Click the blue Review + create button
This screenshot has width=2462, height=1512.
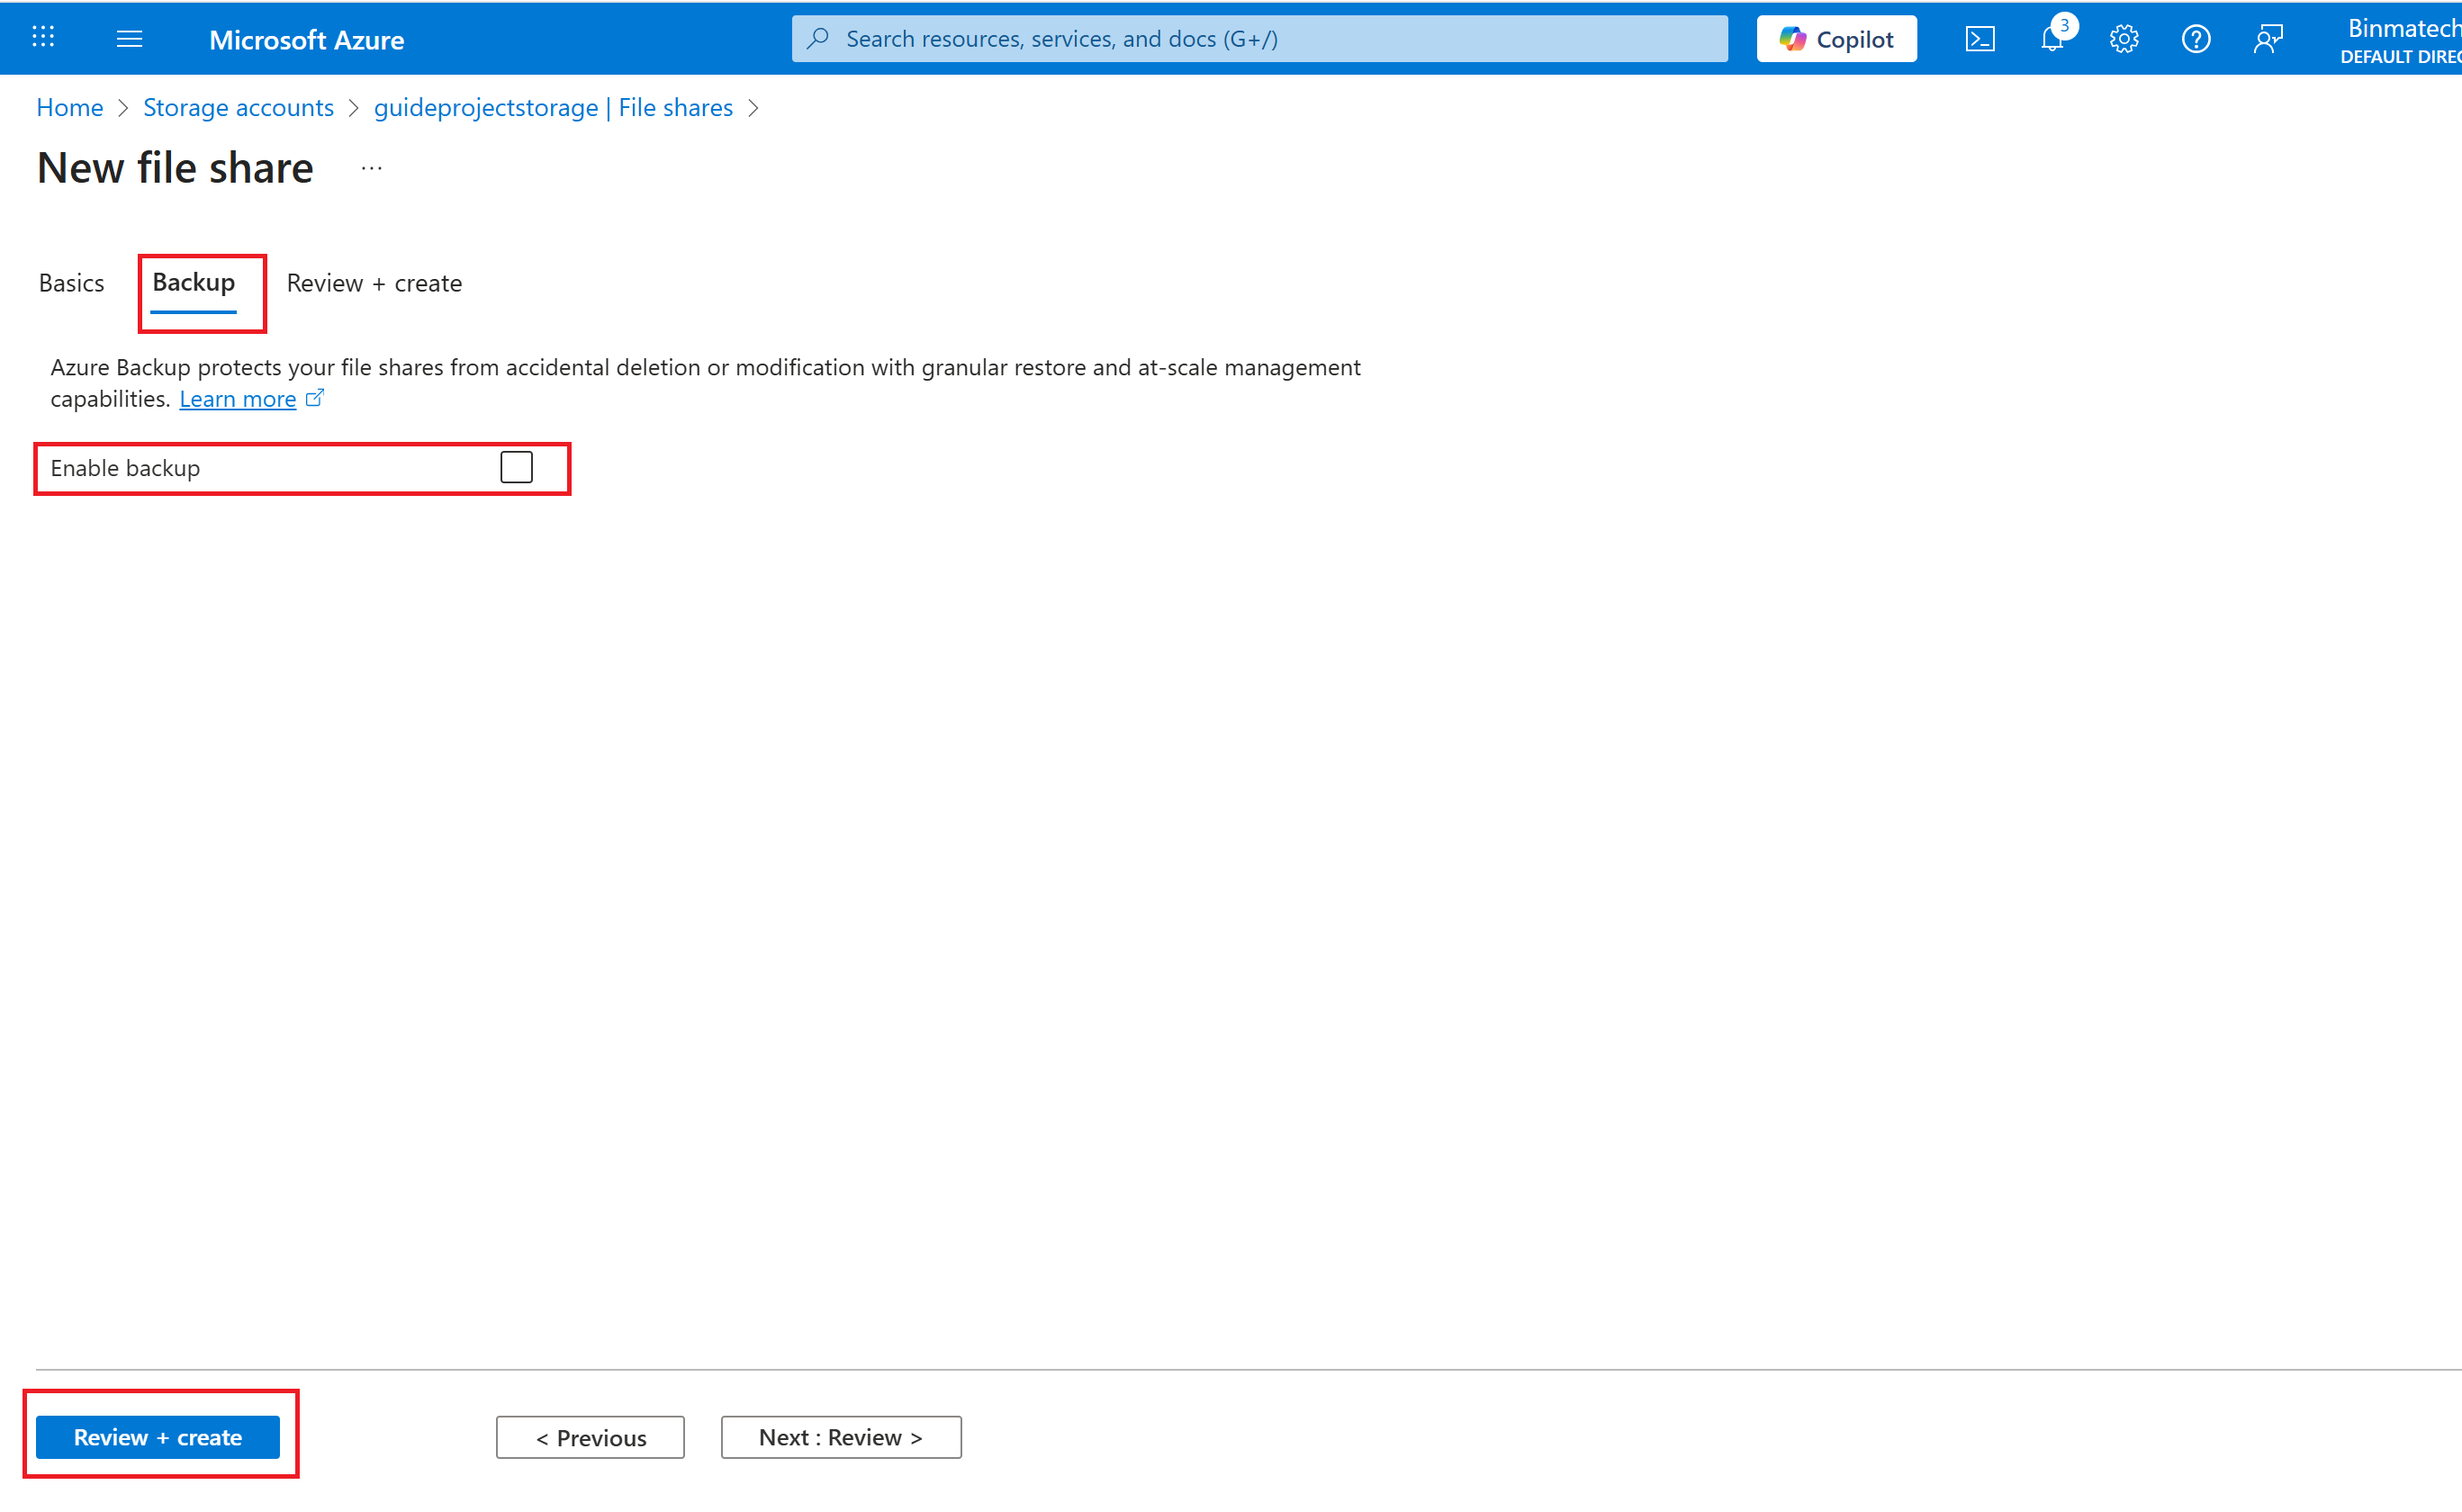(158, 1437)
